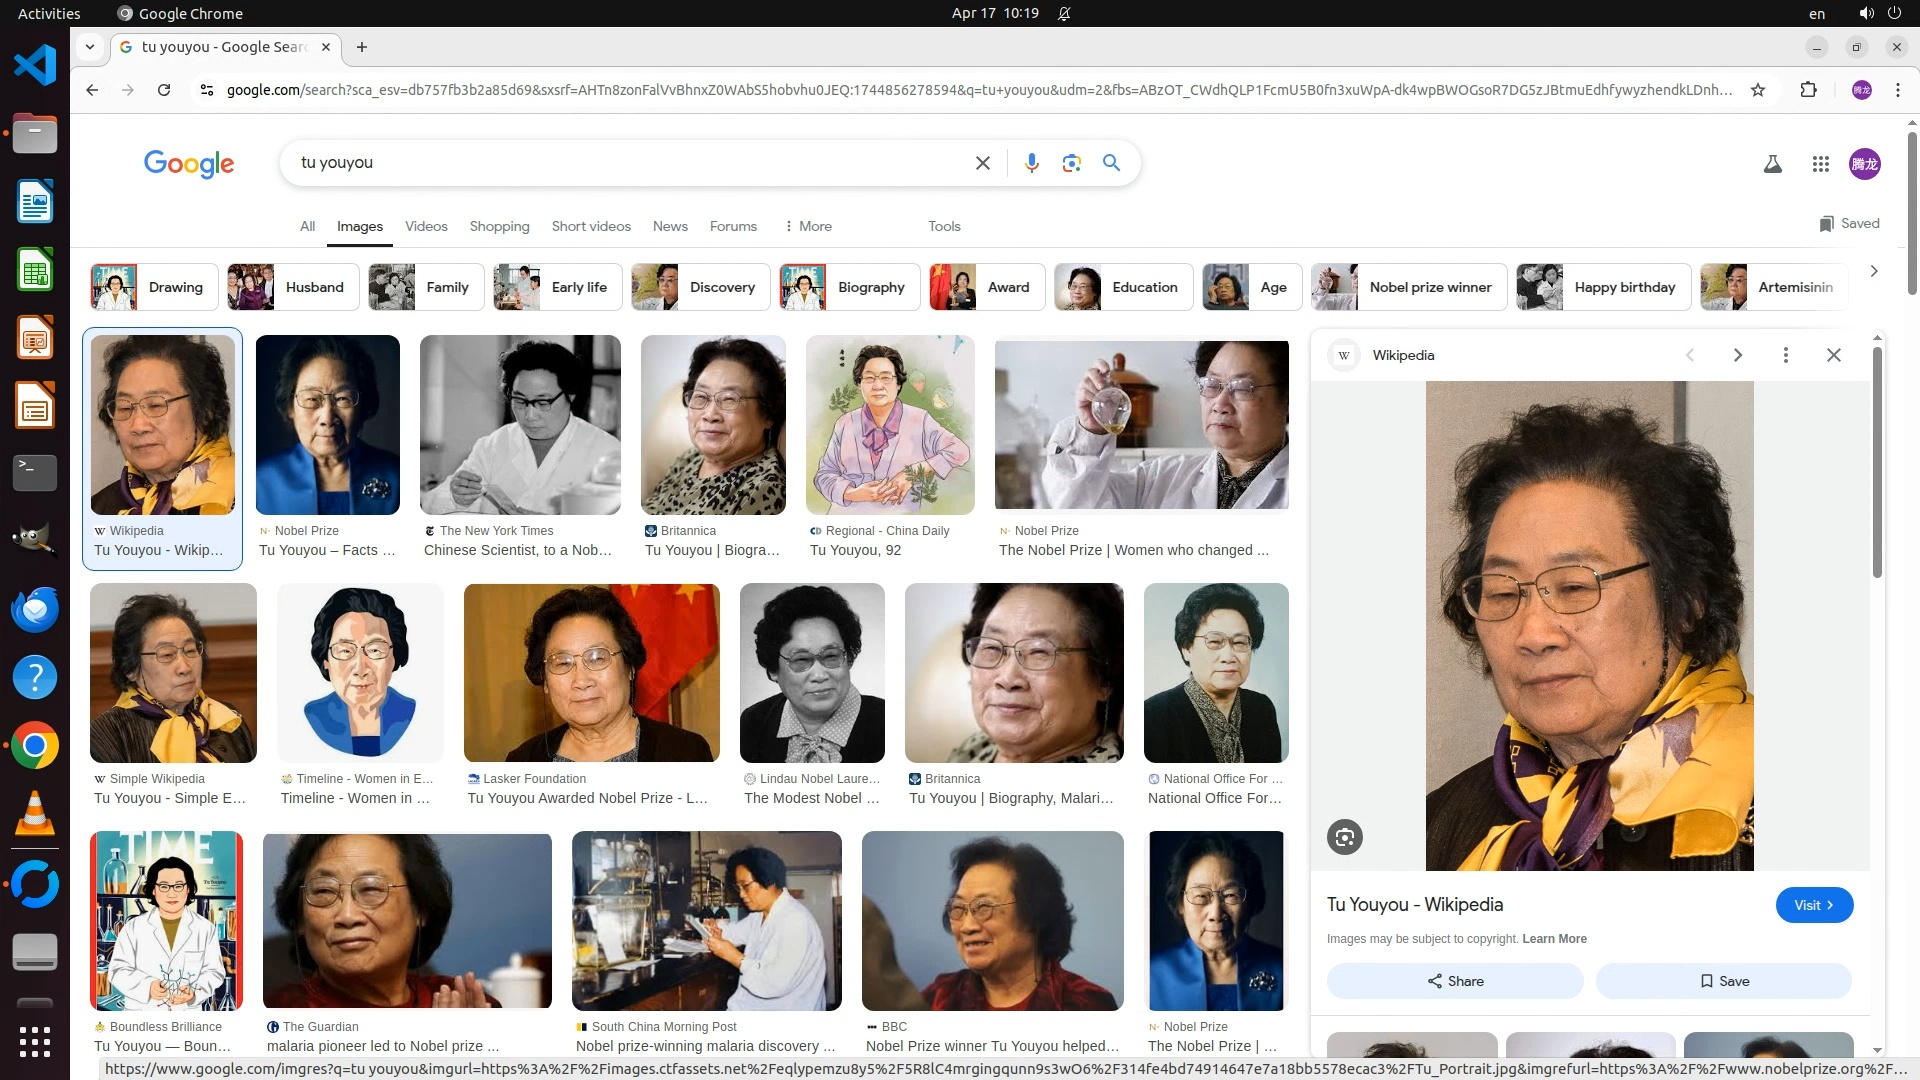
Task: Click the voice search microphone icon
Action: coord(1031,163)
